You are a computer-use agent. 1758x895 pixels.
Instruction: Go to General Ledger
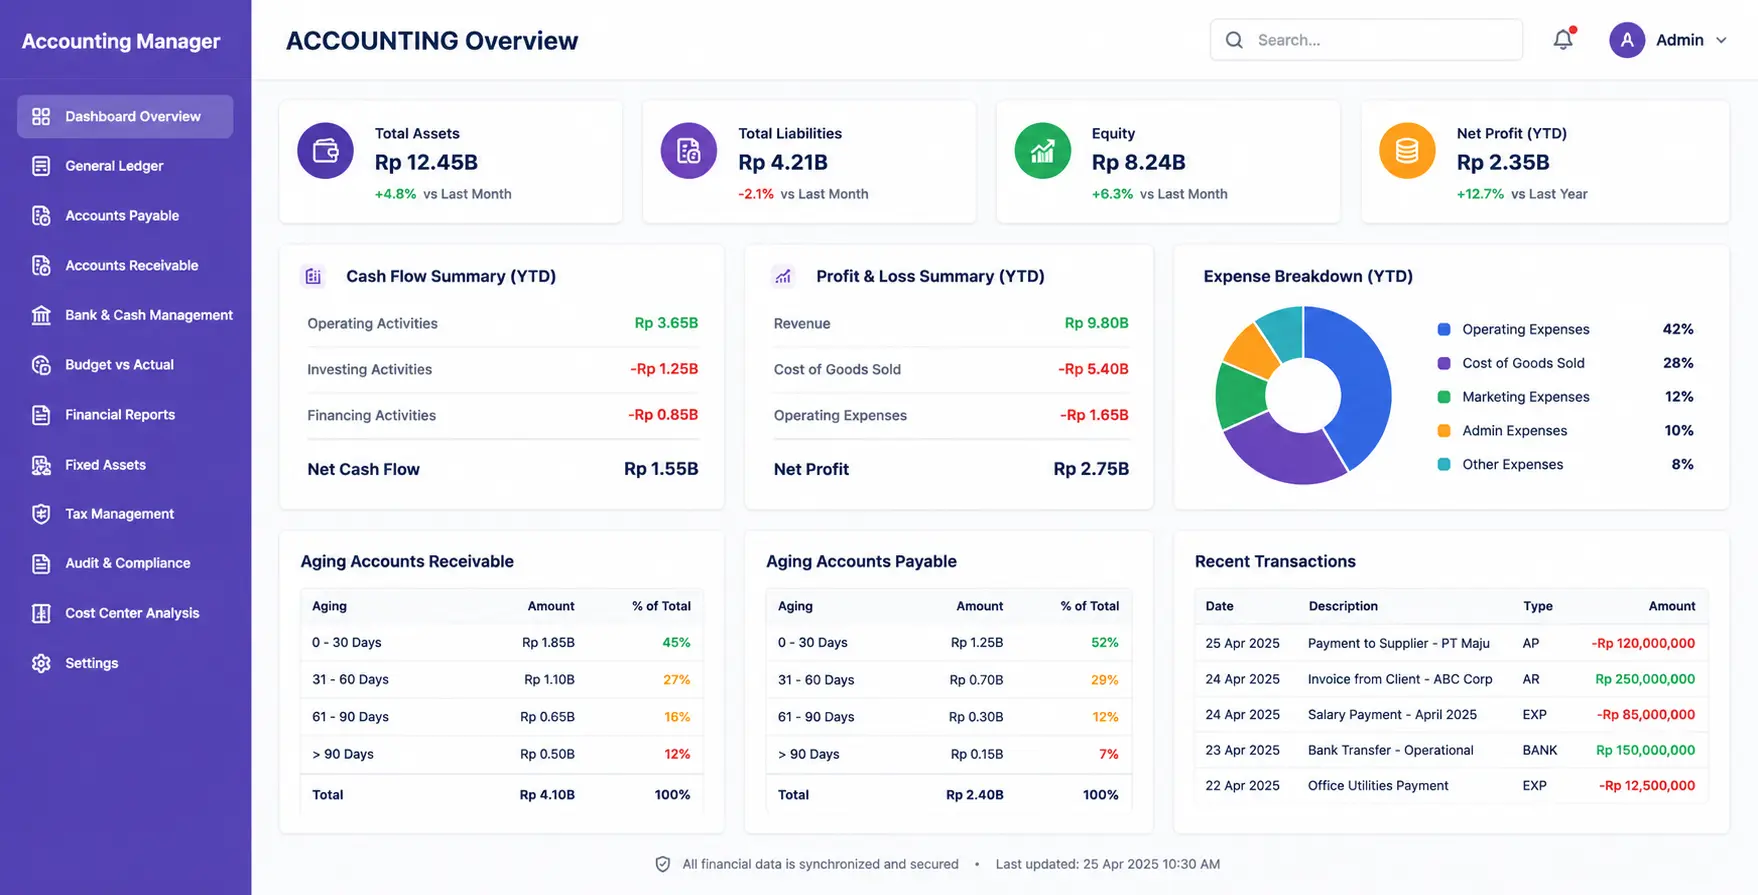coord(114,166)
